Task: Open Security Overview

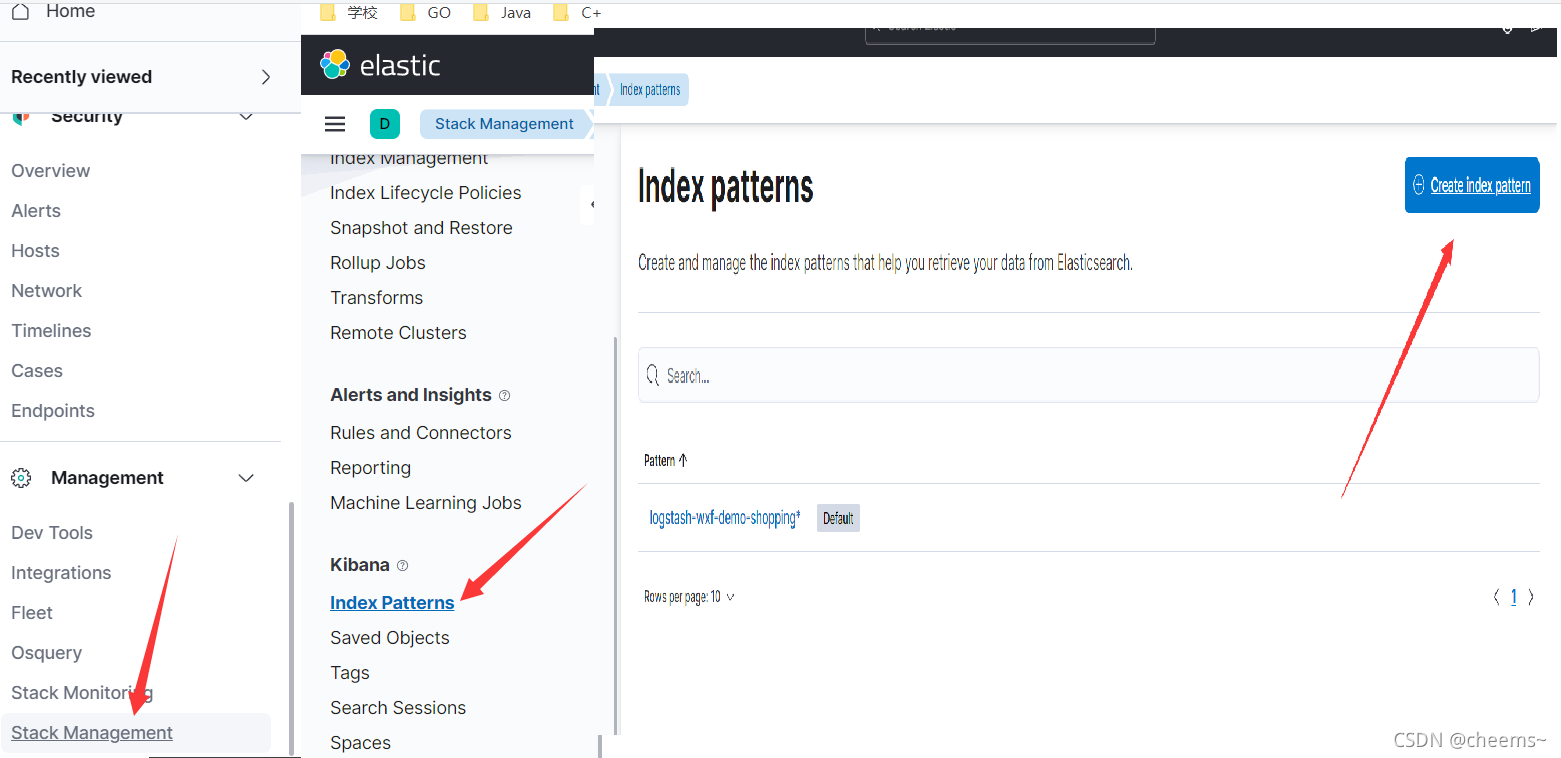Action: [x=51, y=171]
